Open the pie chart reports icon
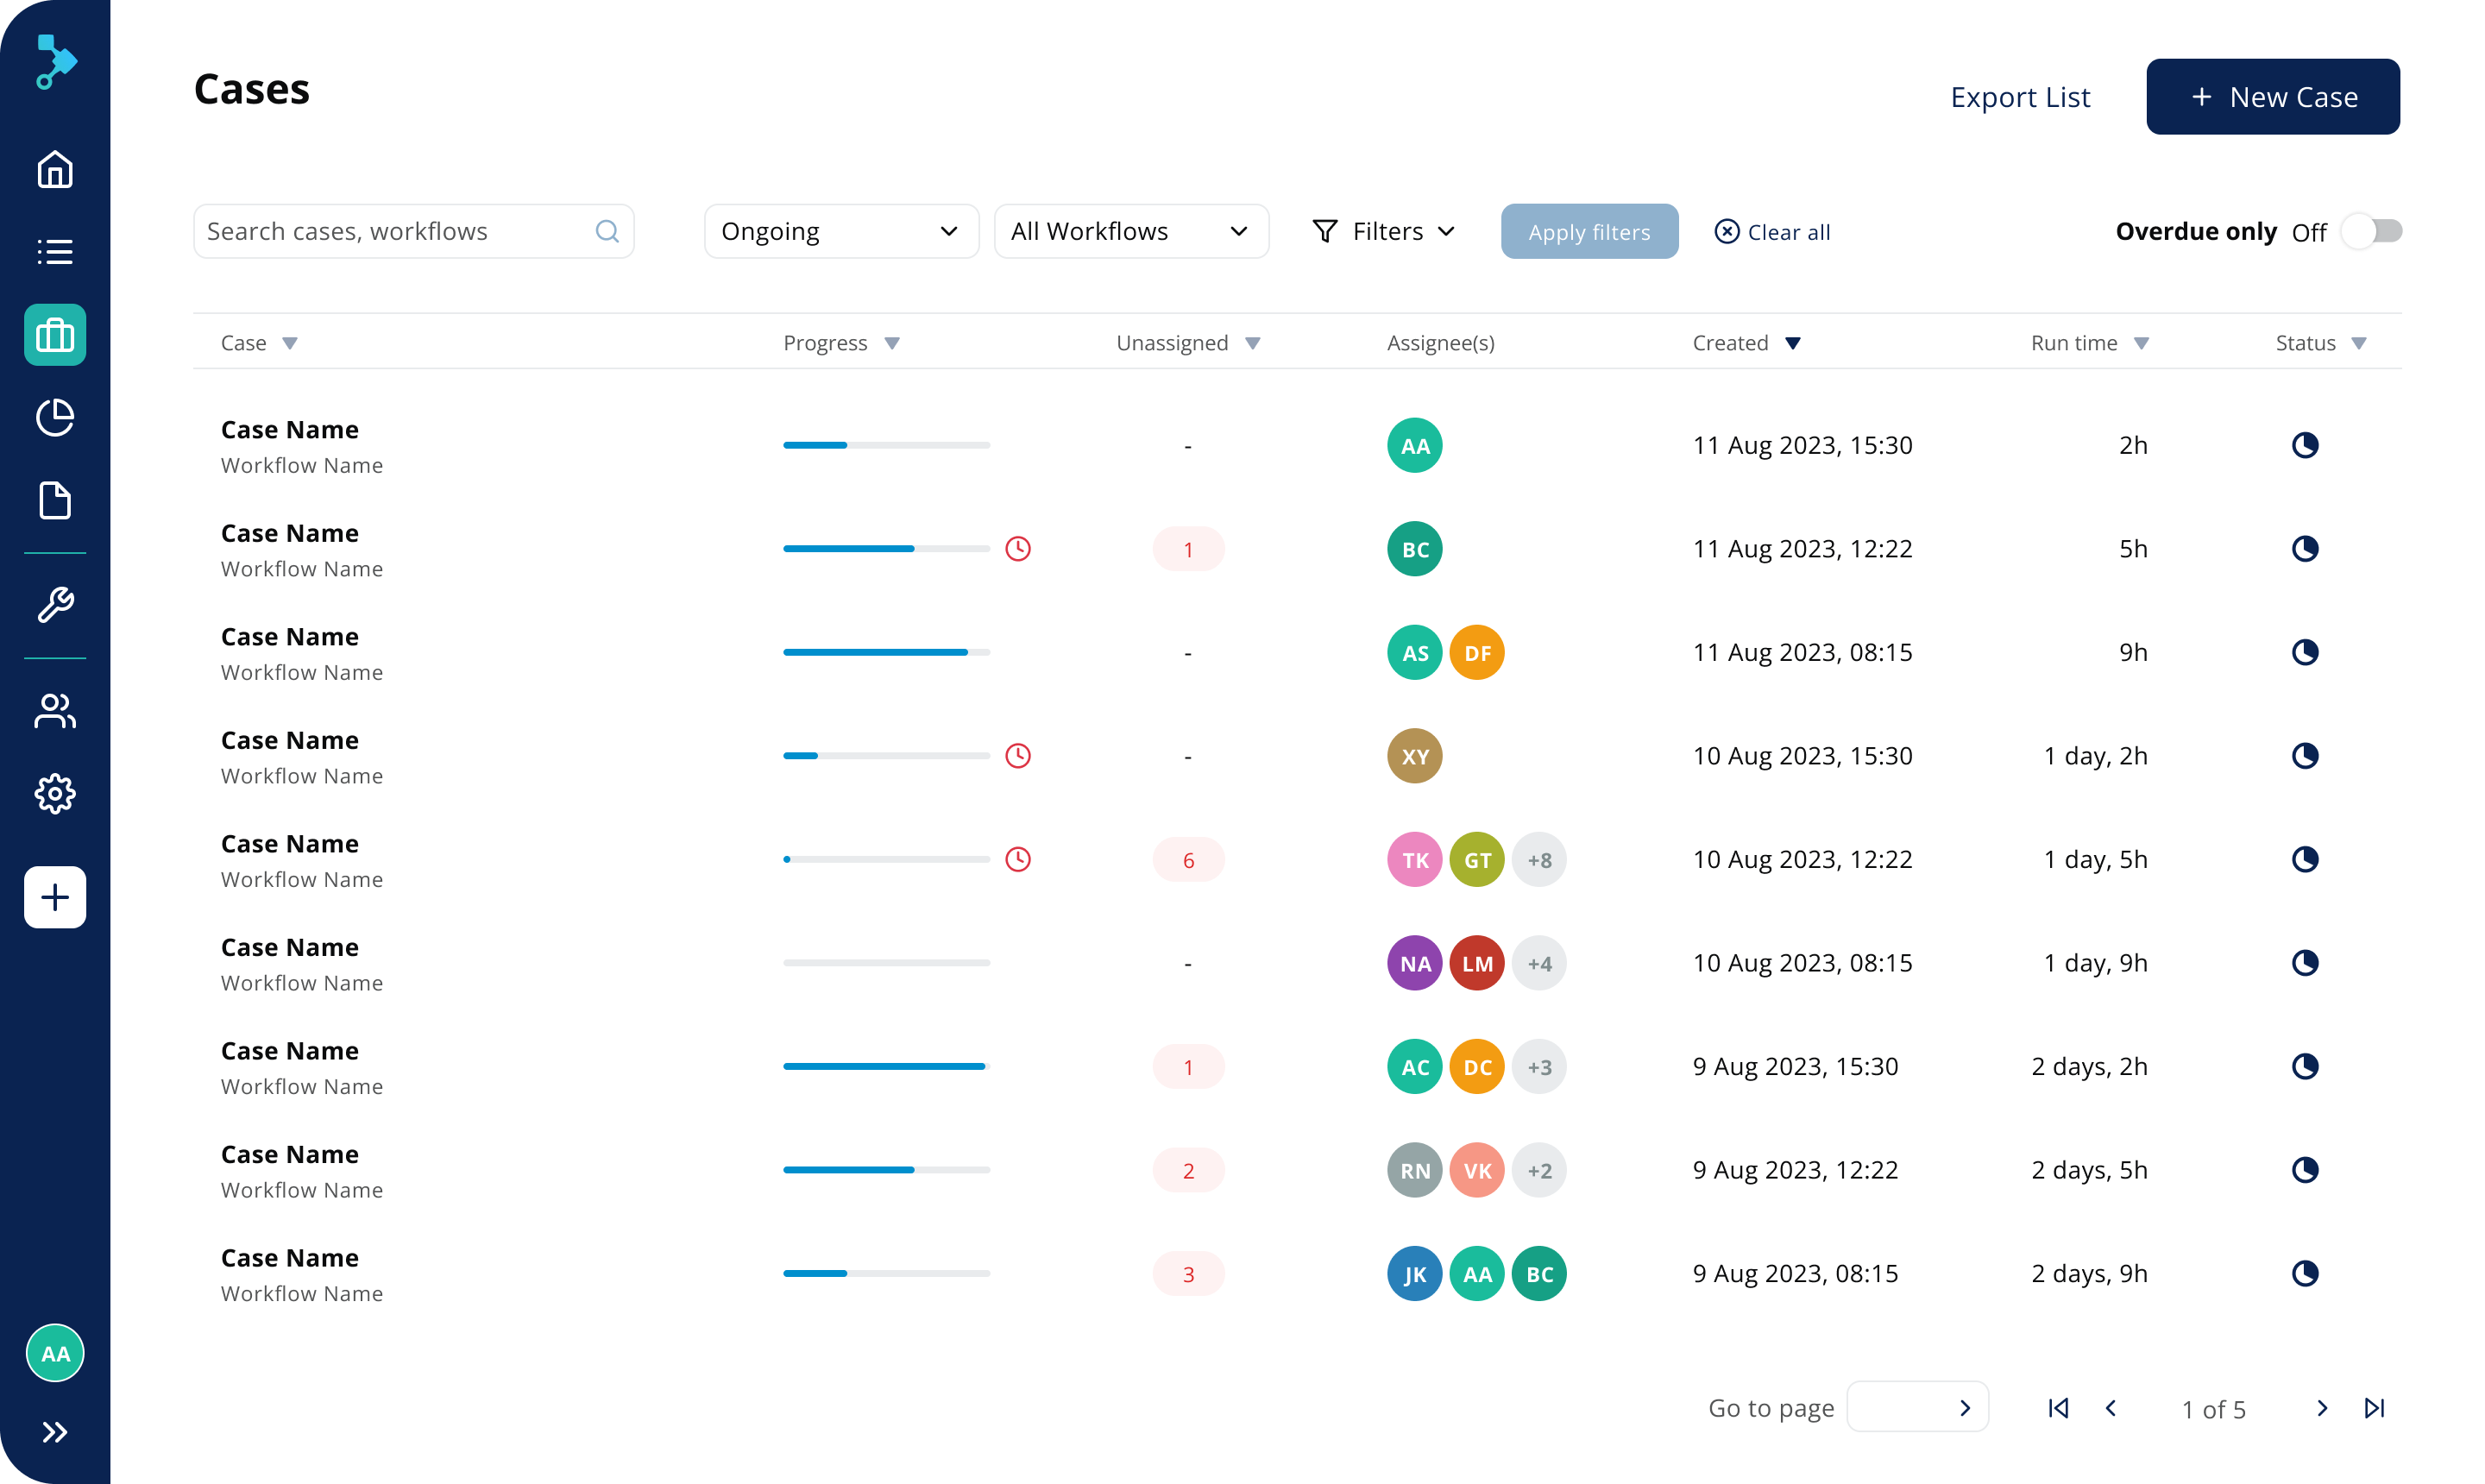 55,417
